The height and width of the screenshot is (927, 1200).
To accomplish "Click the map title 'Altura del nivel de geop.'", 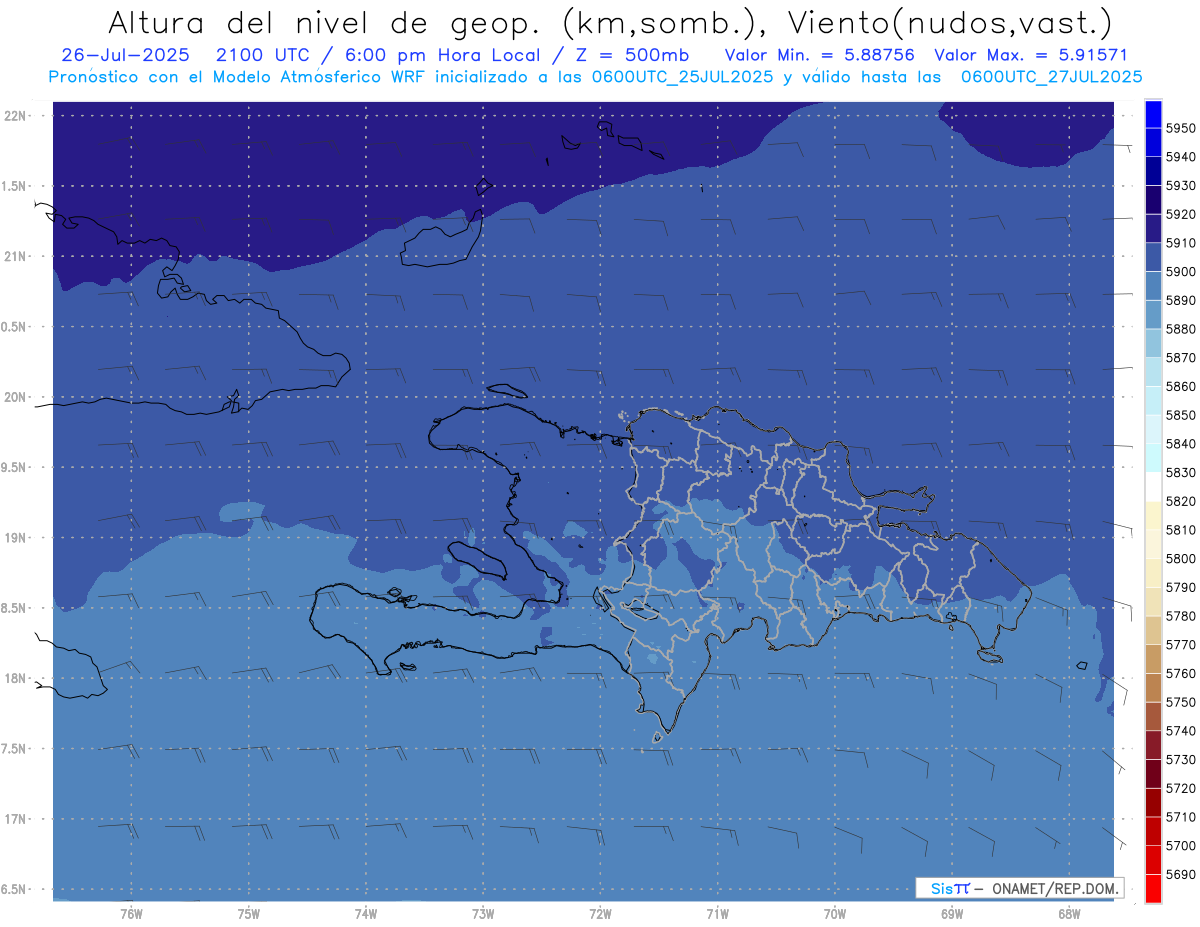I will (x=326, y=22).
